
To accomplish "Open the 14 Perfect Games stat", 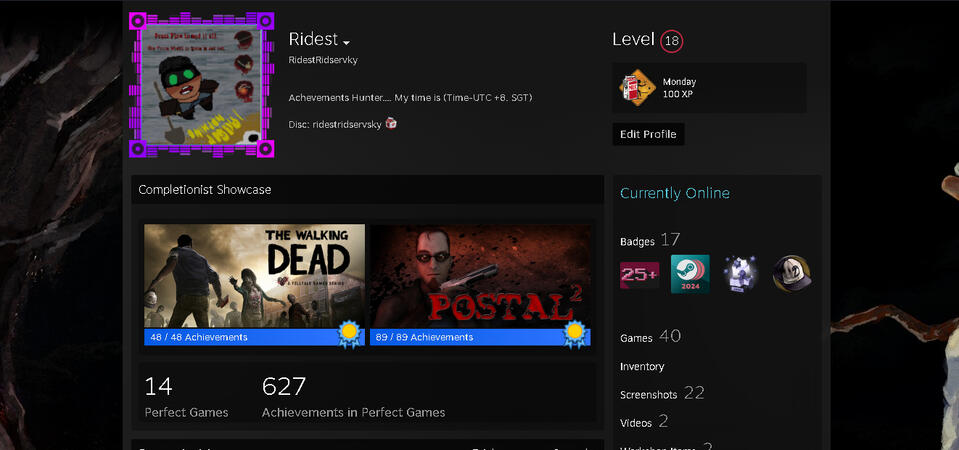I will [x=186, y=397].
